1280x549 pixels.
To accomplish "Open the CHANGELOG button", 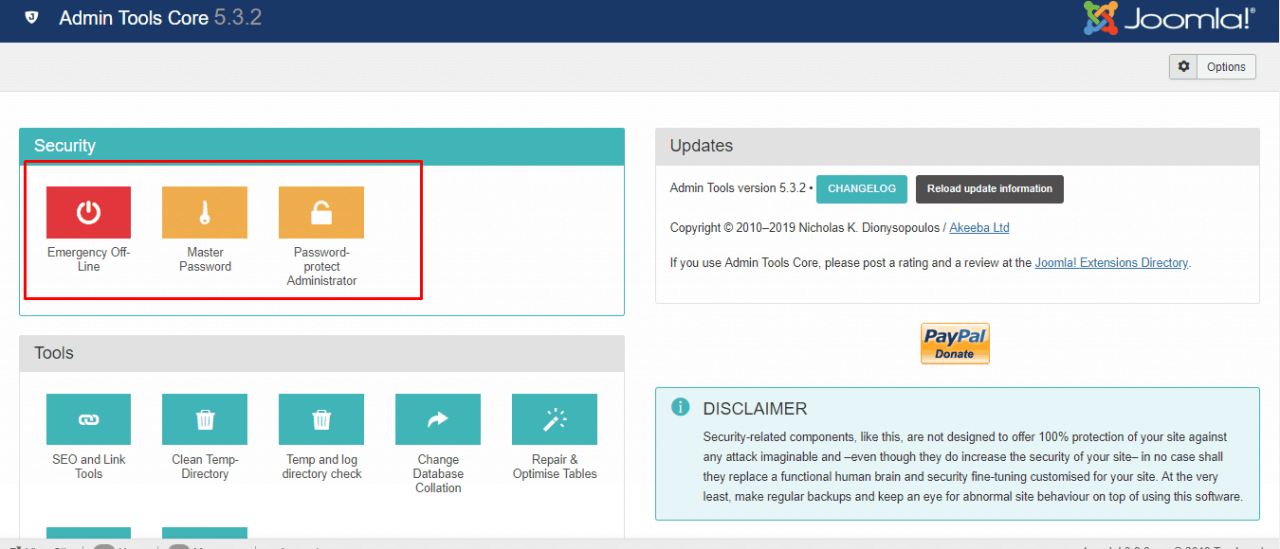I will click(862, 189).
